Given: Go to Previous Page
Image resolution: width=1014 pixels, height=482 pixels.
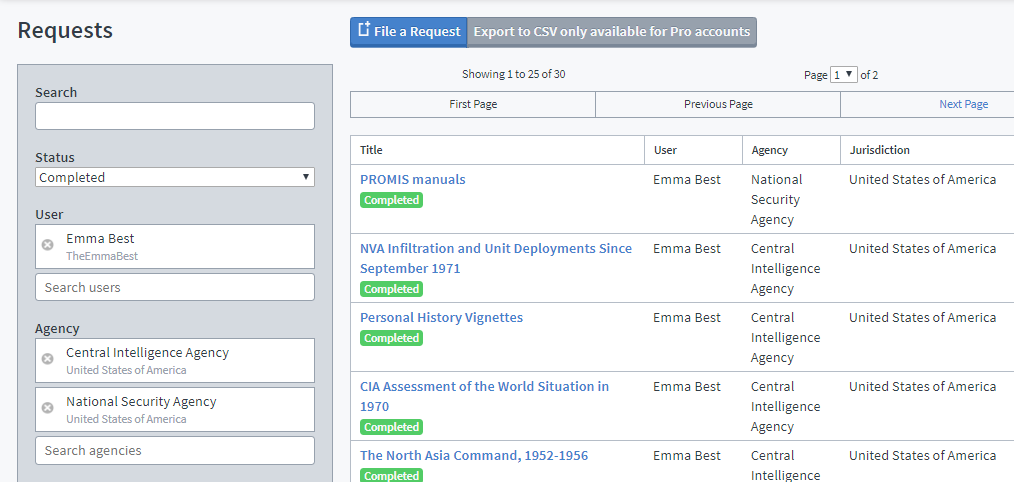Looking at the screenshot, I should (x=718, y=104).
